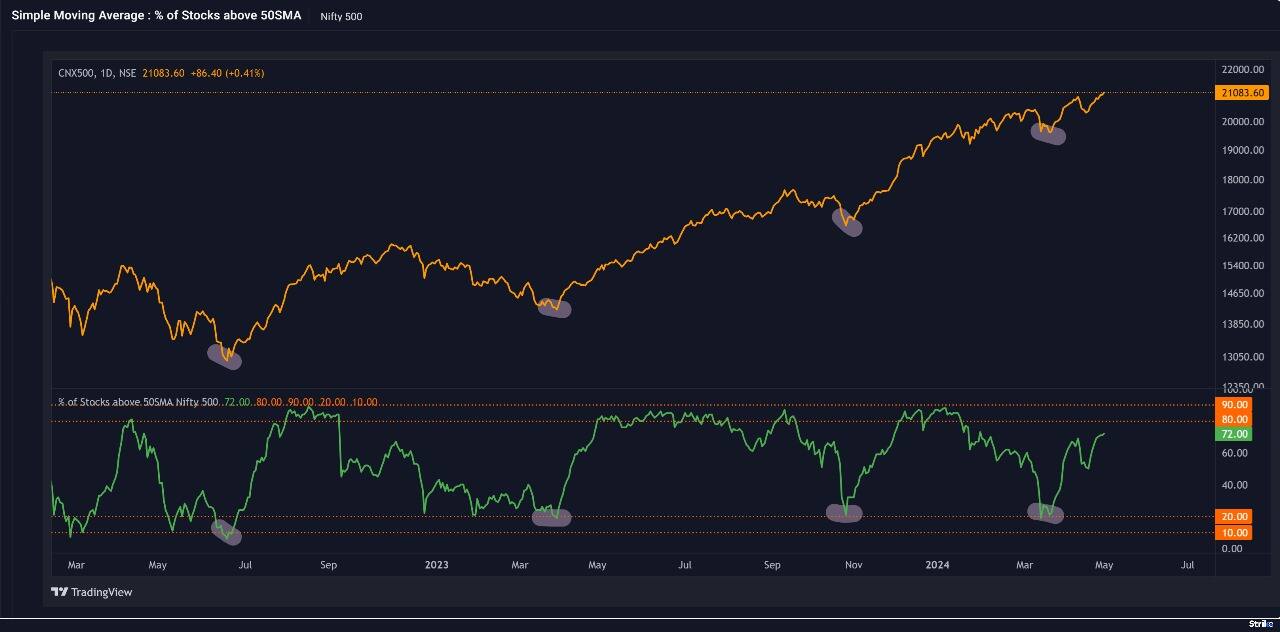The image size is (1280, 632).
Task: Open the % of Stocks above 50SMA indicator legend
Action: 138,402
